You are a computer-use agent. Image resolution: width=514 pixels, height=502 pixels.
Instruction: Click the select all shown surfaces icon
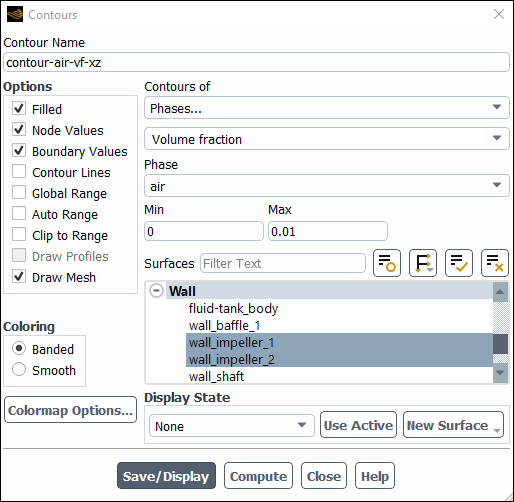pos(459,263)
